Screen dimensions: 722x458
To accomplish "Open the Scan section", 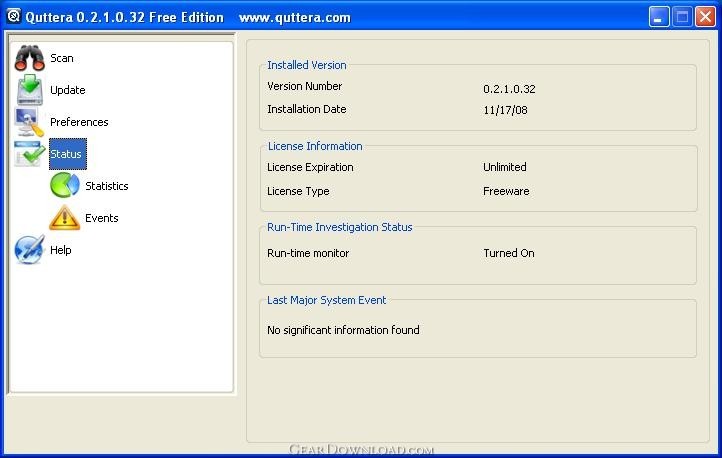I will click(62, 58).
